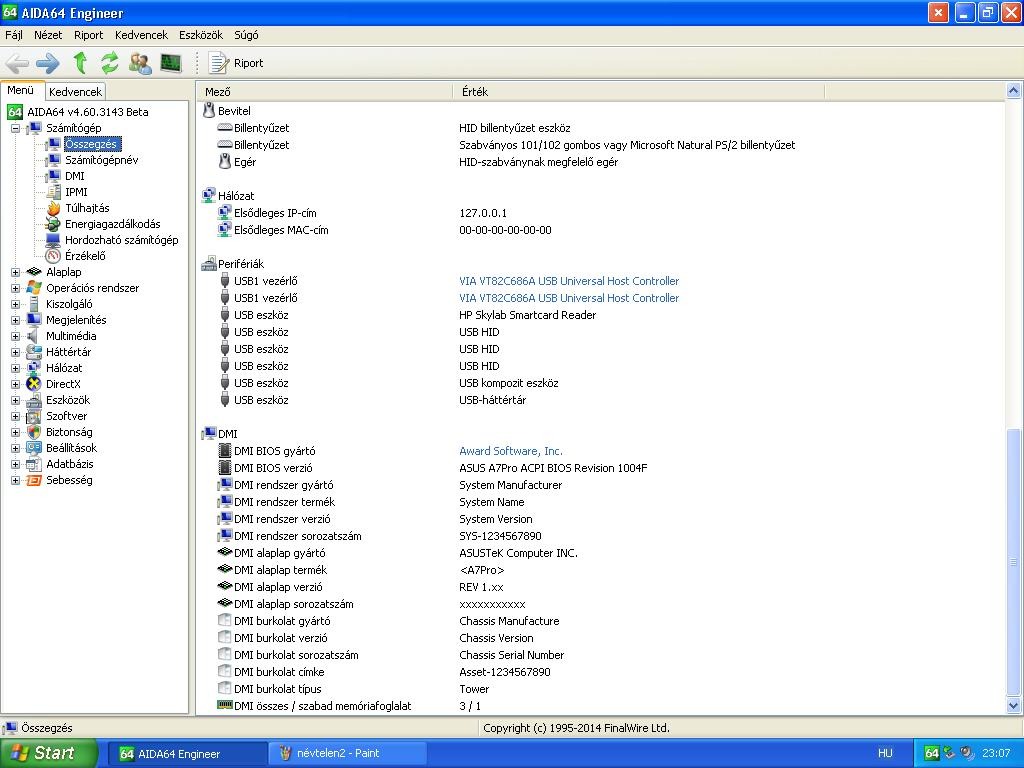Expand the Hálózat tree node
Image resolution: width=1024 pixels, height=768 pixels.
15,368
